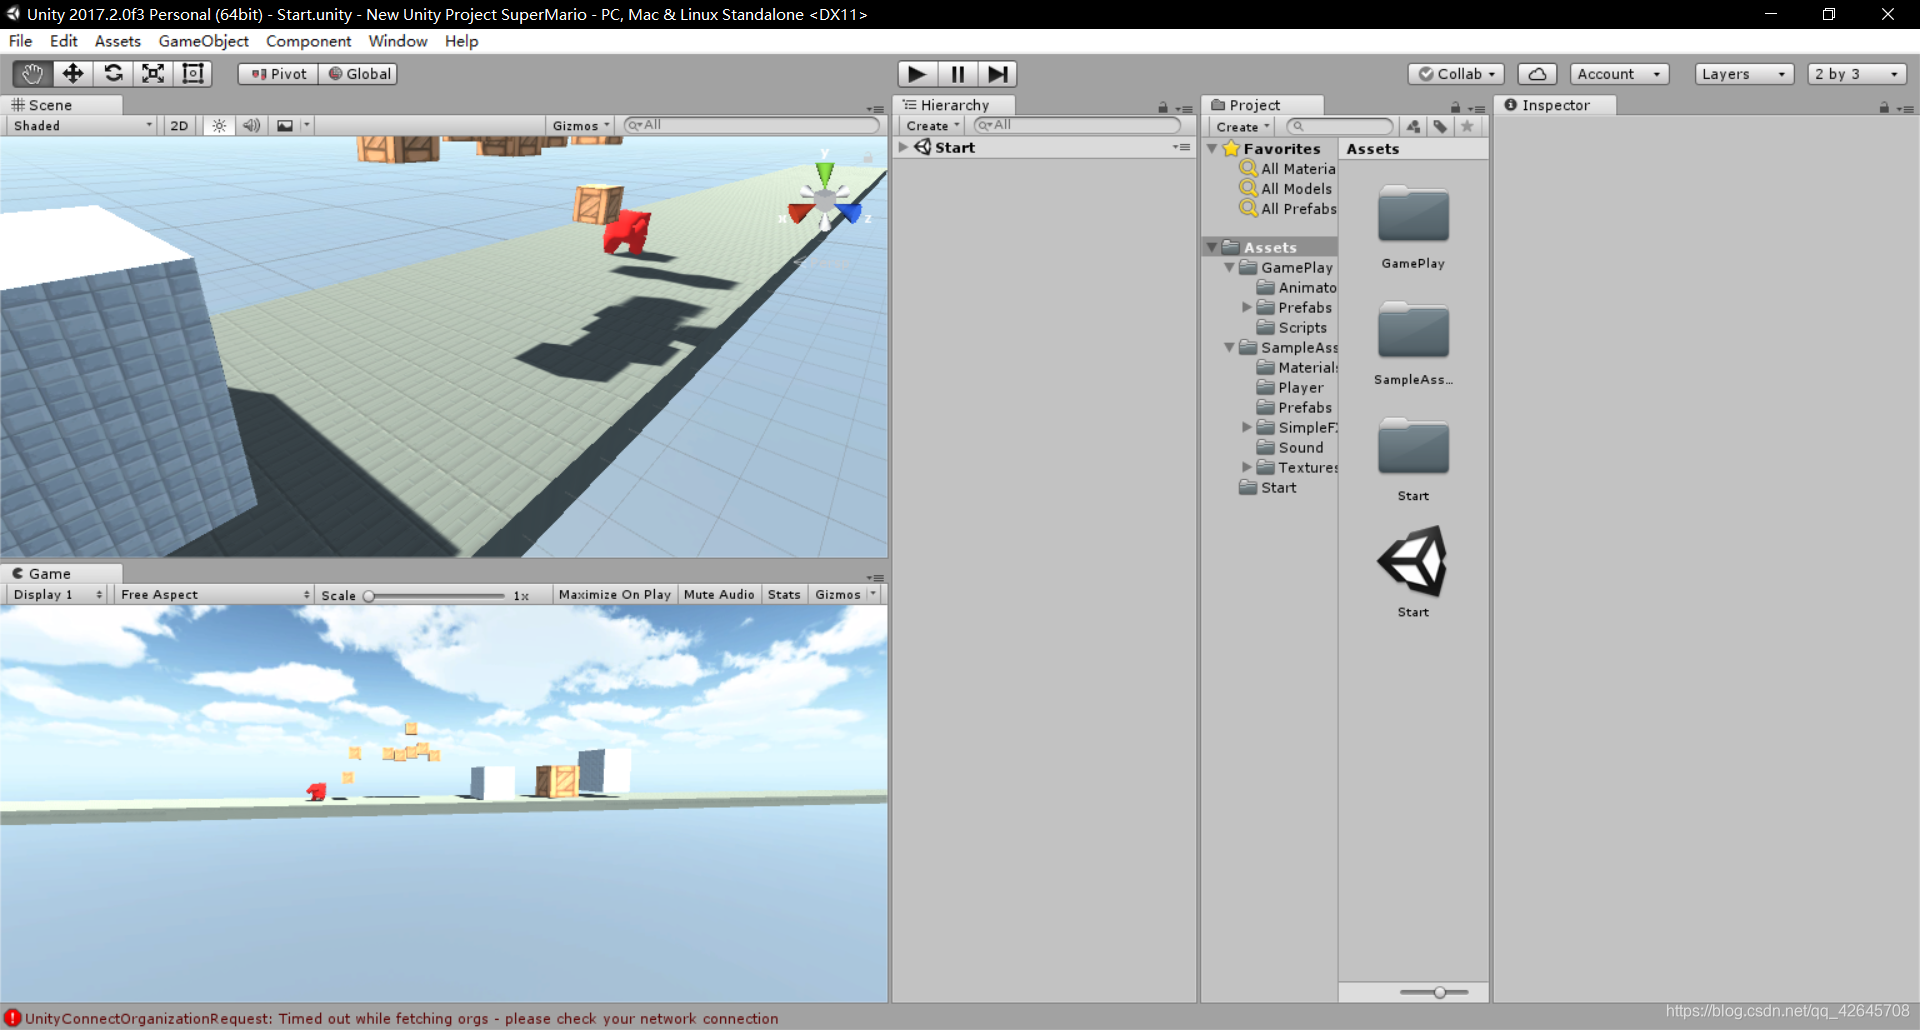Toggle 2D scene view mode
This screenshot has height=1030, width=1920.
tap(179, 126)
